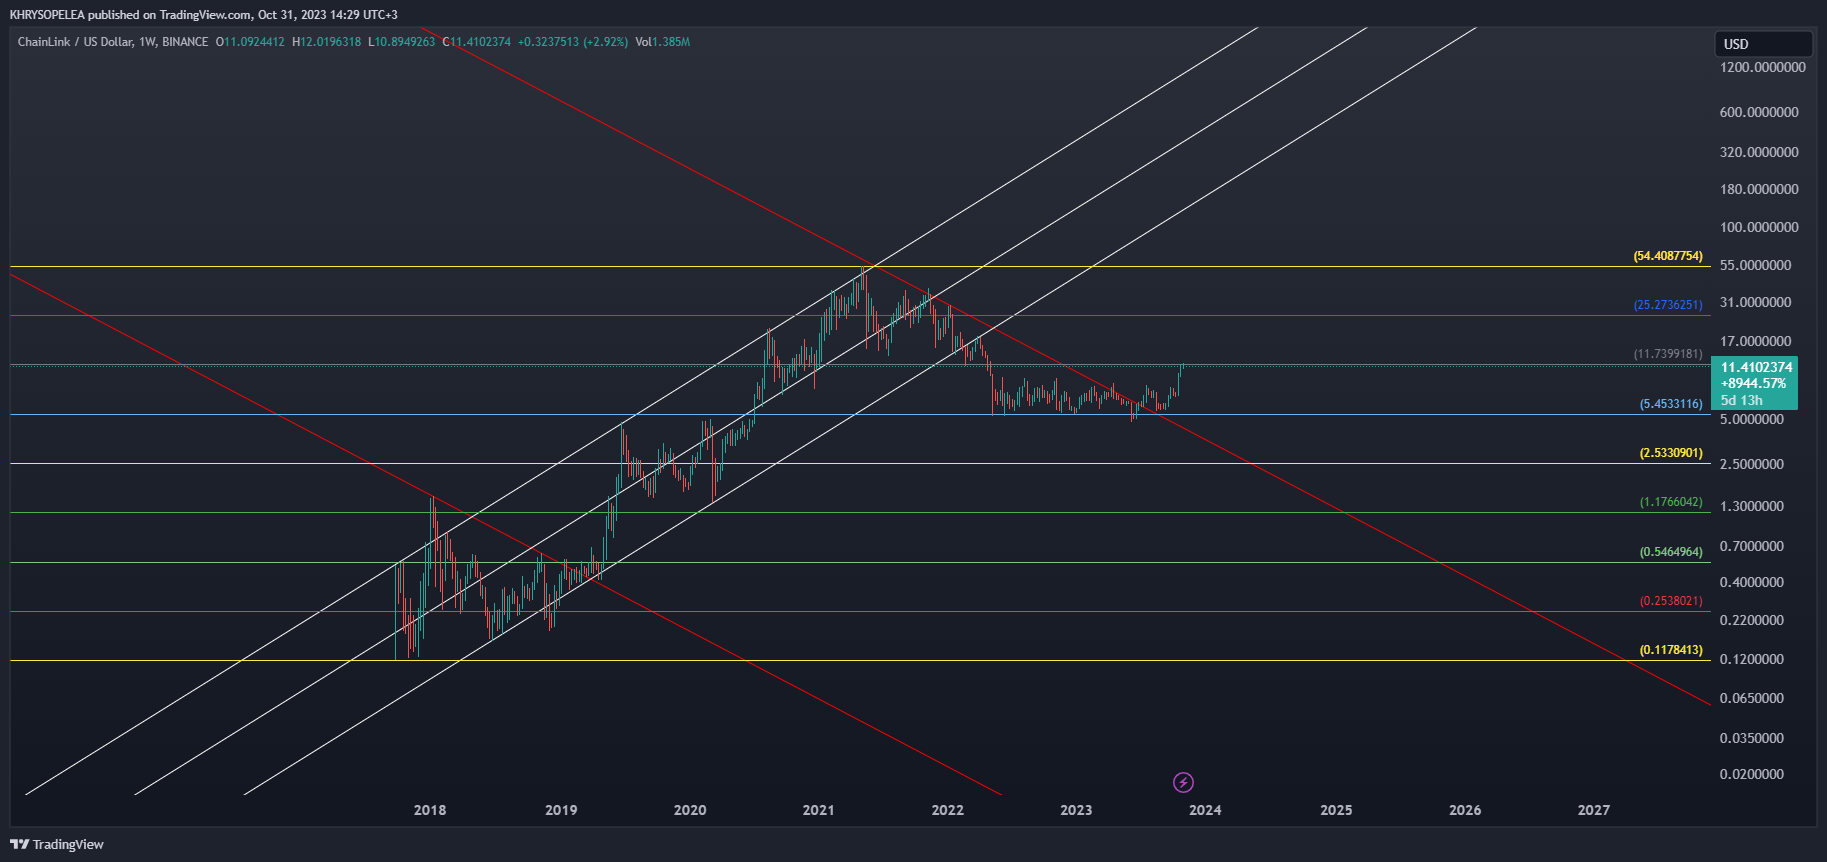Click the 2027 label on time axis
The height and width of the screenshot is (862, 1827).
pos(1594,810)
